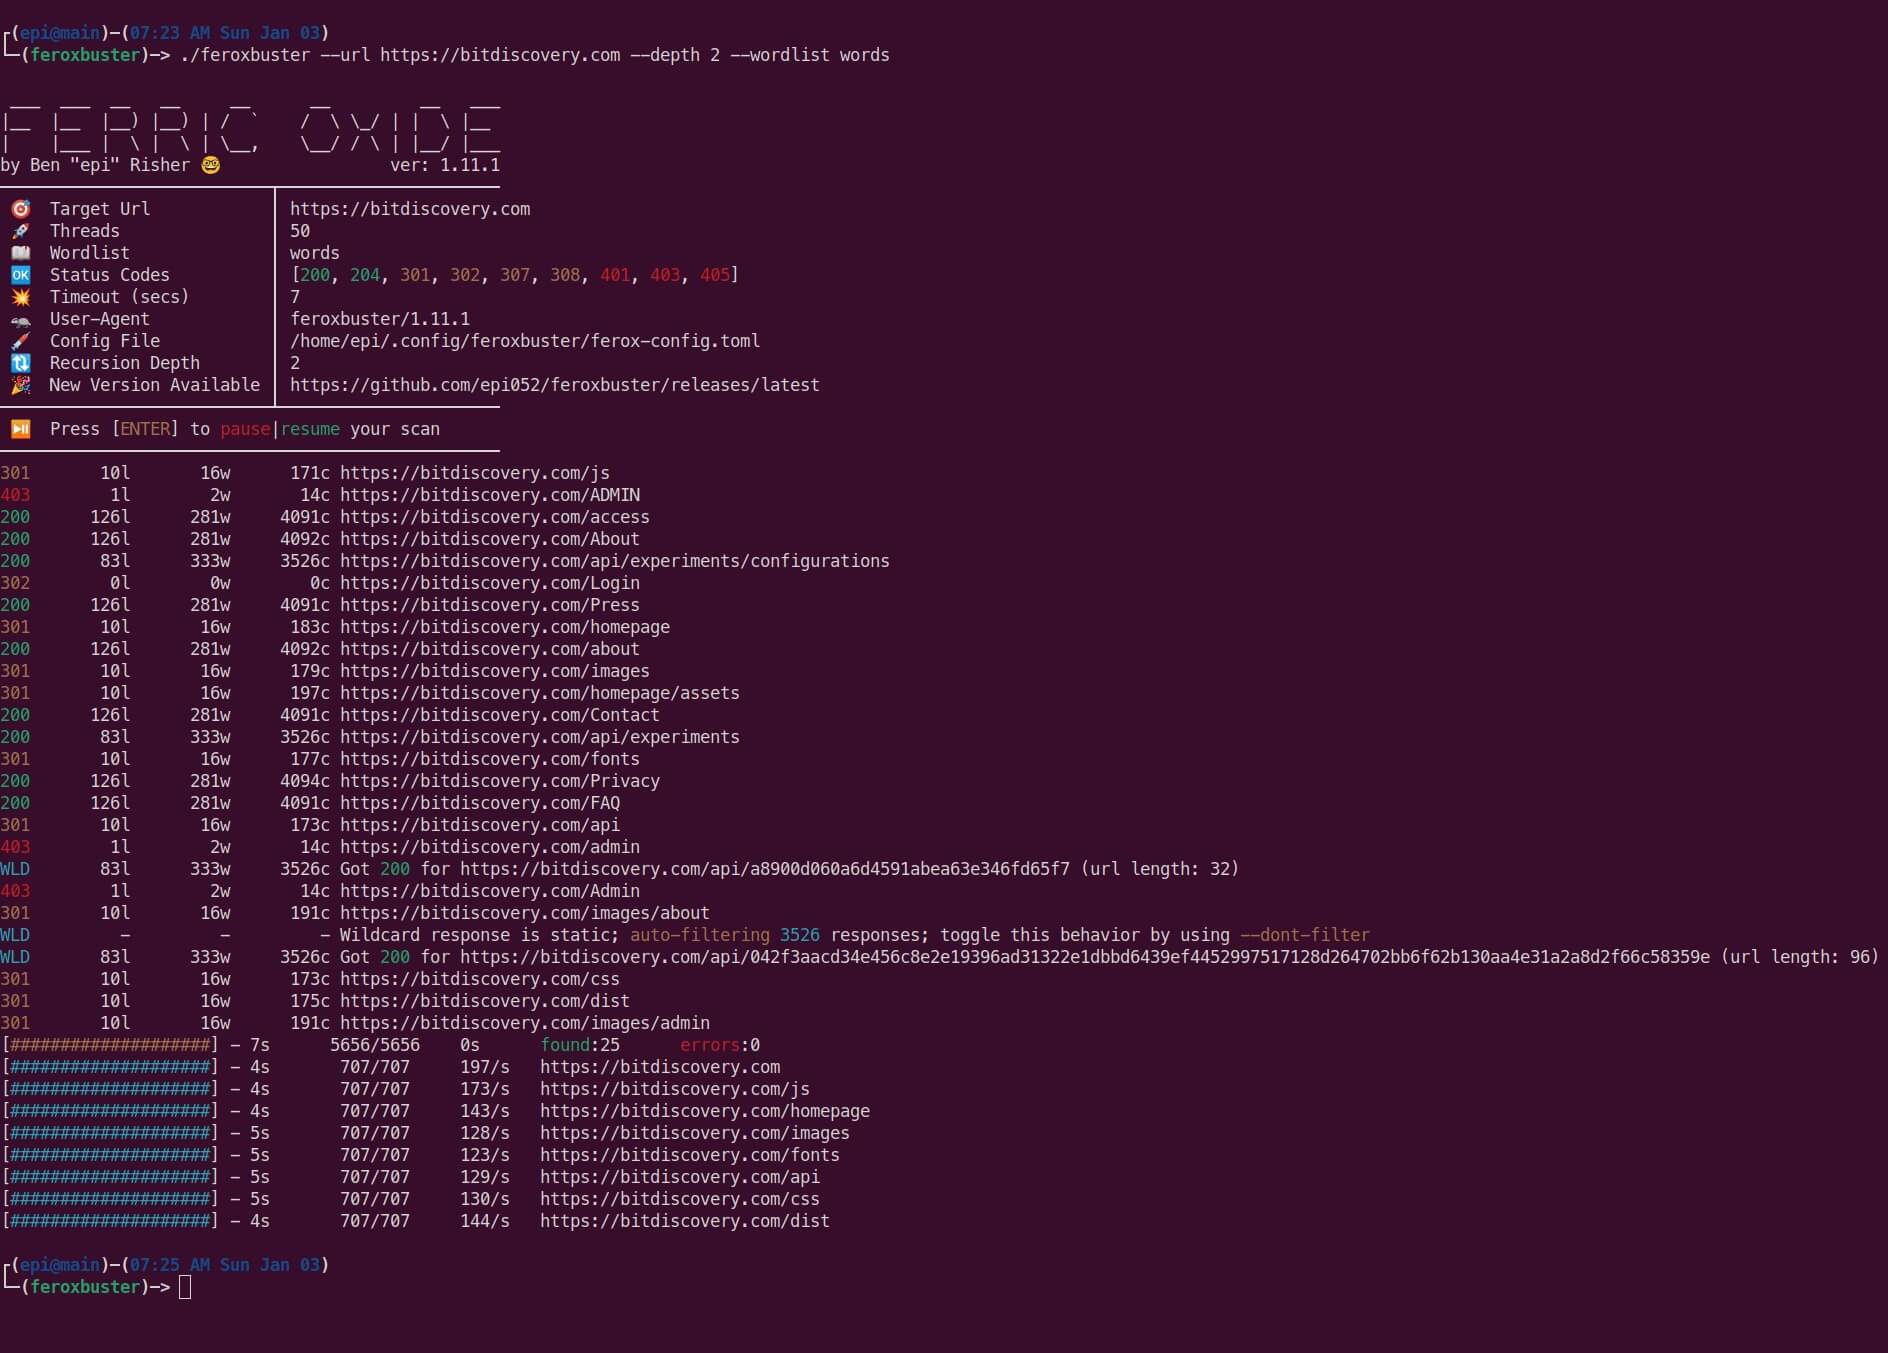Click the red word pause in the hint line
The height and width of the screenshot is (1353, 1888).
pos(245,429)
